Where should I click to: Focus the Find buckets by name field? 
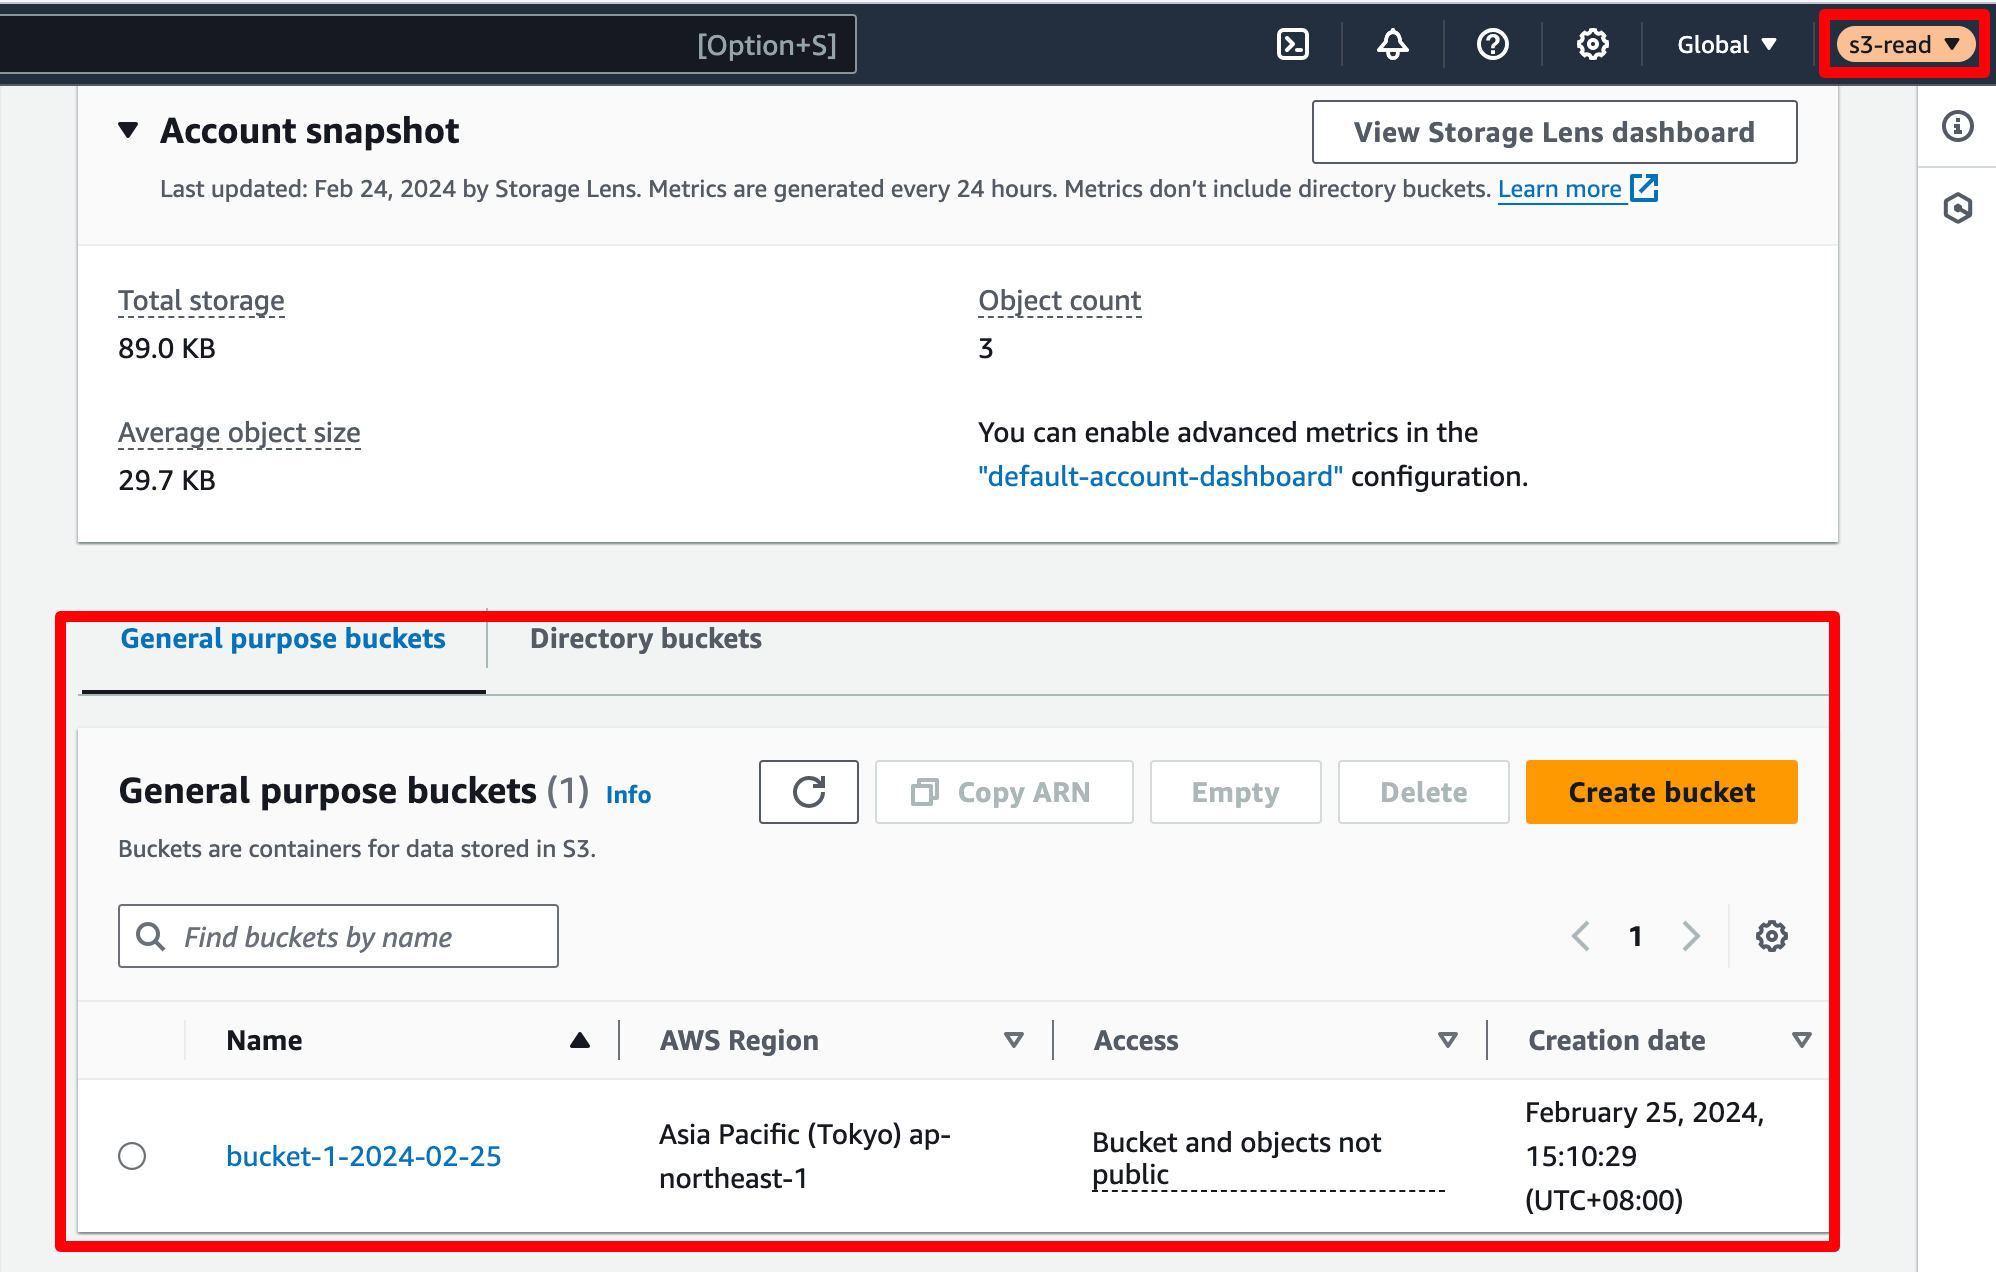(338, 936)
